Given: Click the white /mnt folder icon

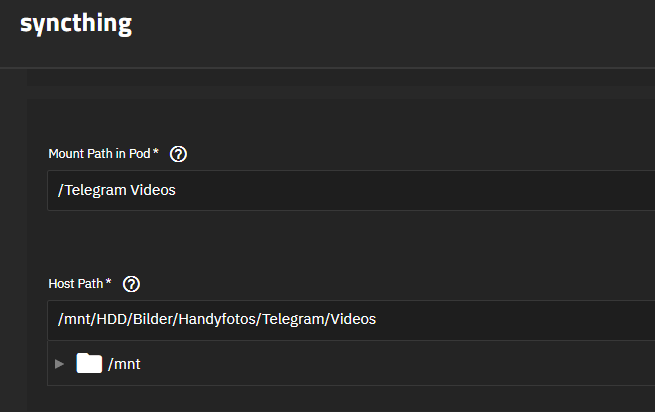Looking at the screenshot, I should click(89, 363).
